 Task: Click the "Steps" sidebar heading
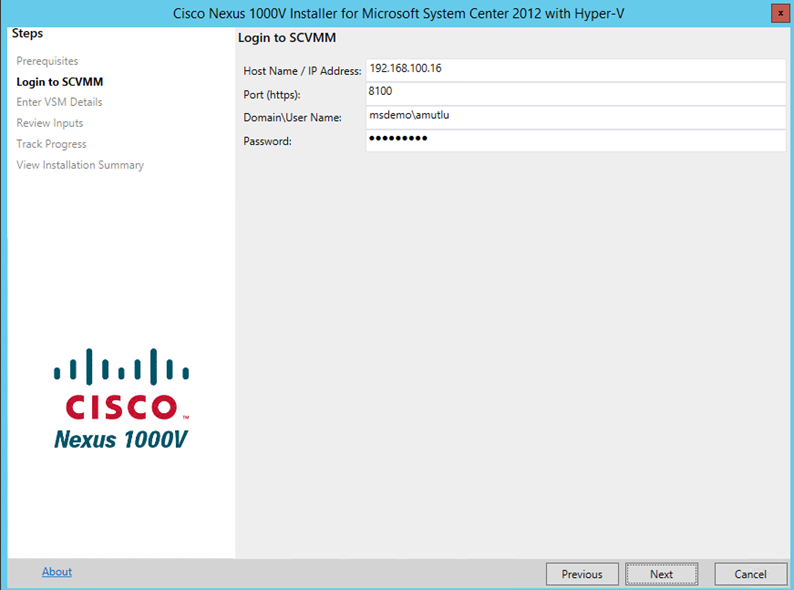click(27, 33)
